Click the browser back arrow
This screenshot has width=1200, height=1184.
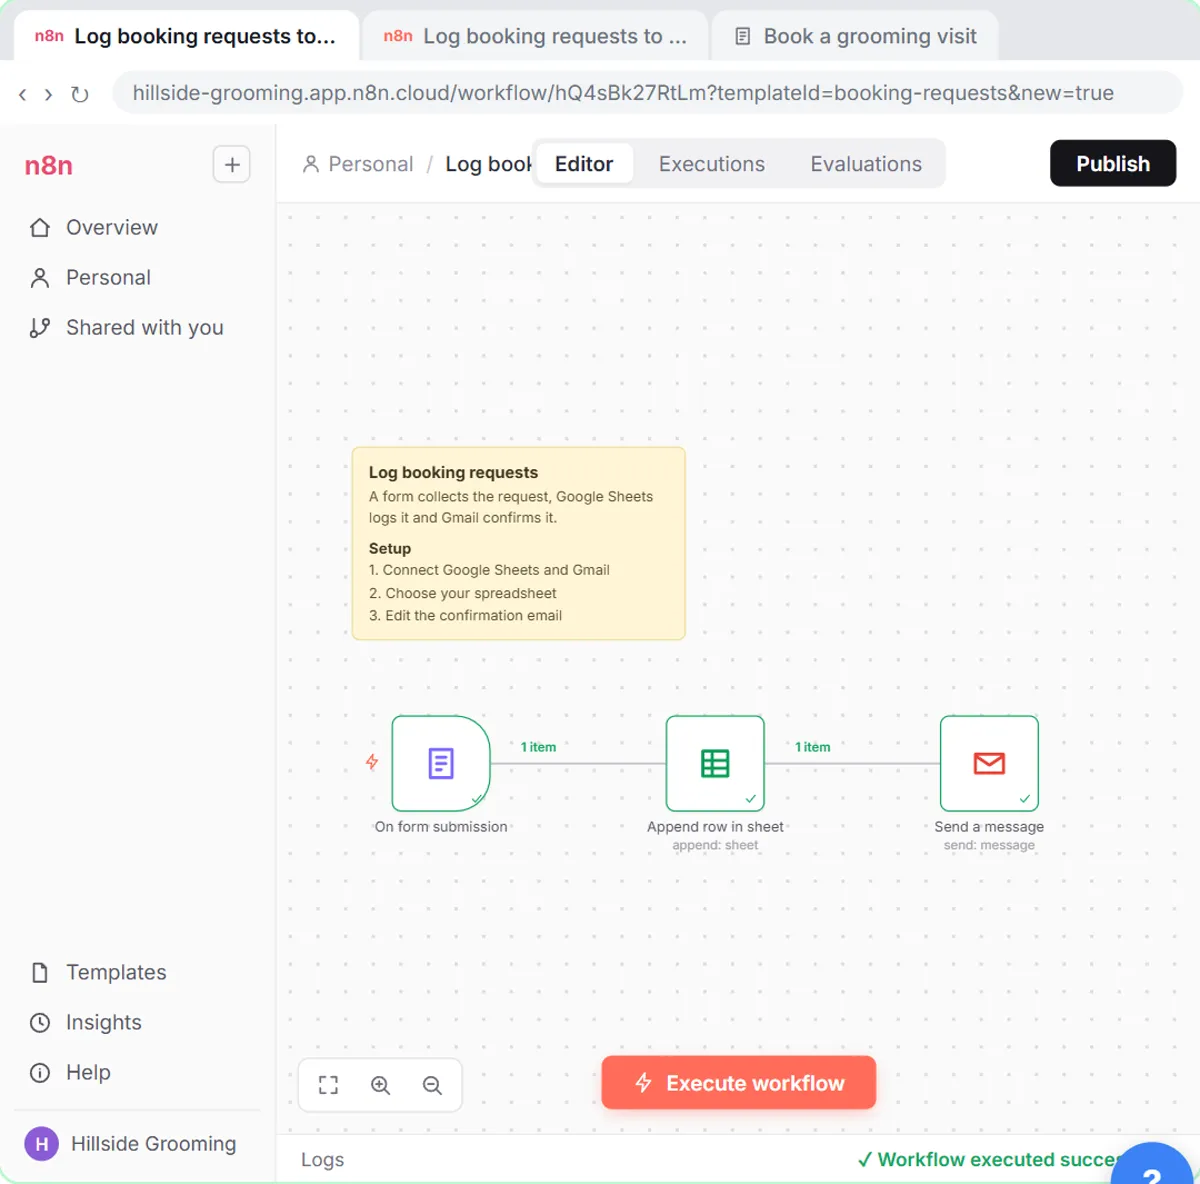(22, 94)
